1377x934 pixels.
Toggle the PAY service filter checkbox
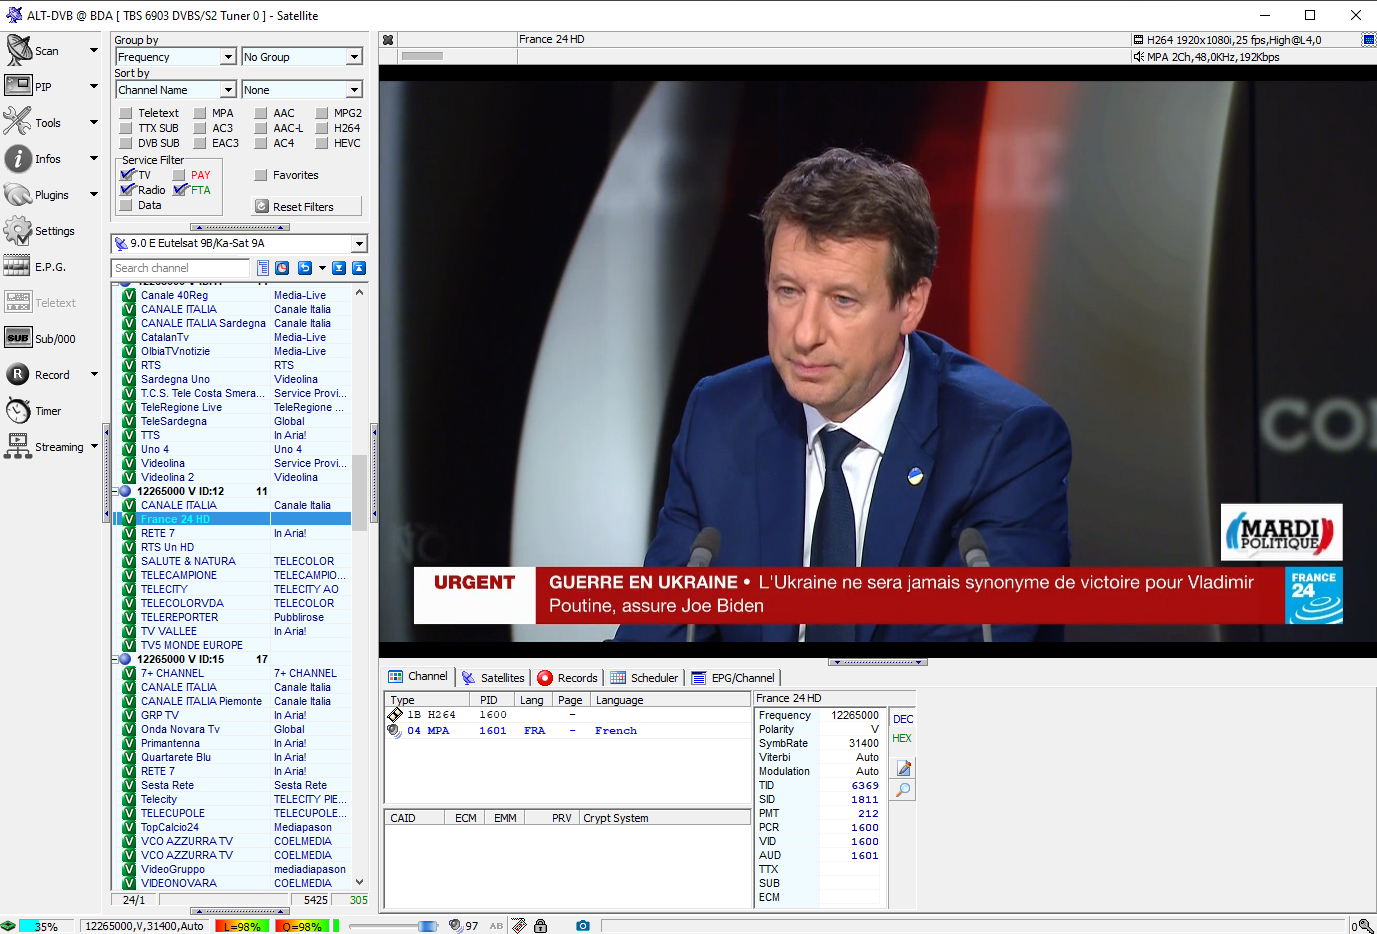[179, 175]
